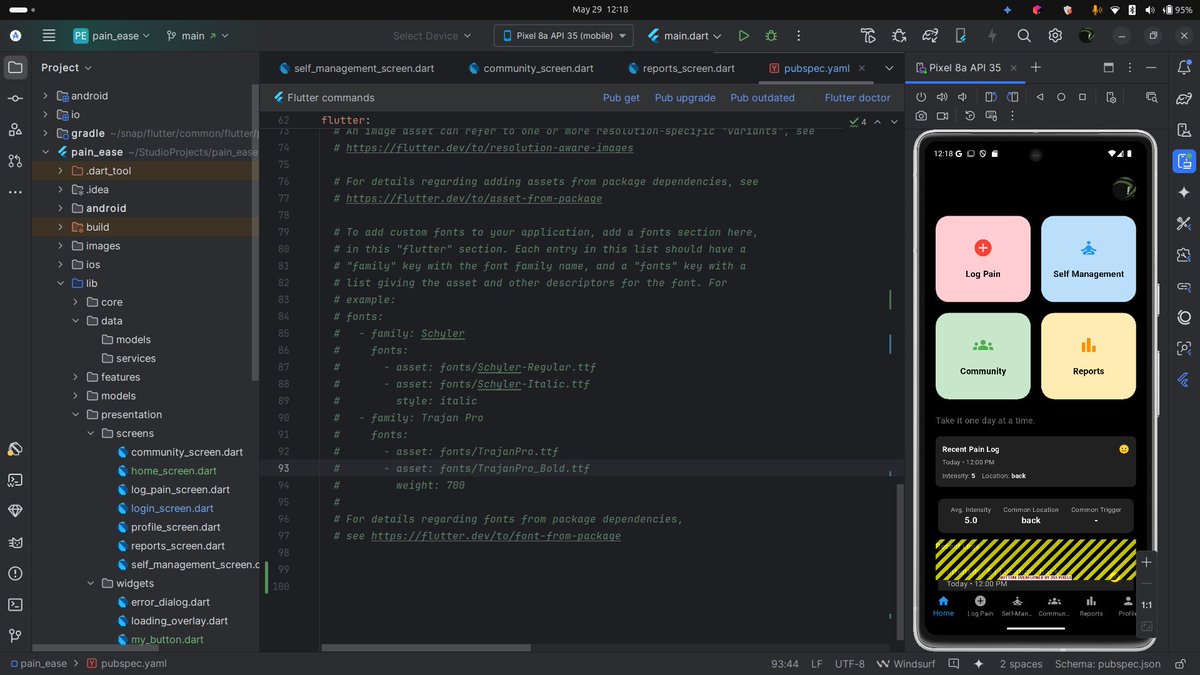Image resolution: width=1200 pixels, height=675 pixels.
Task: Expand the features folder
Action: coord(76,377)
